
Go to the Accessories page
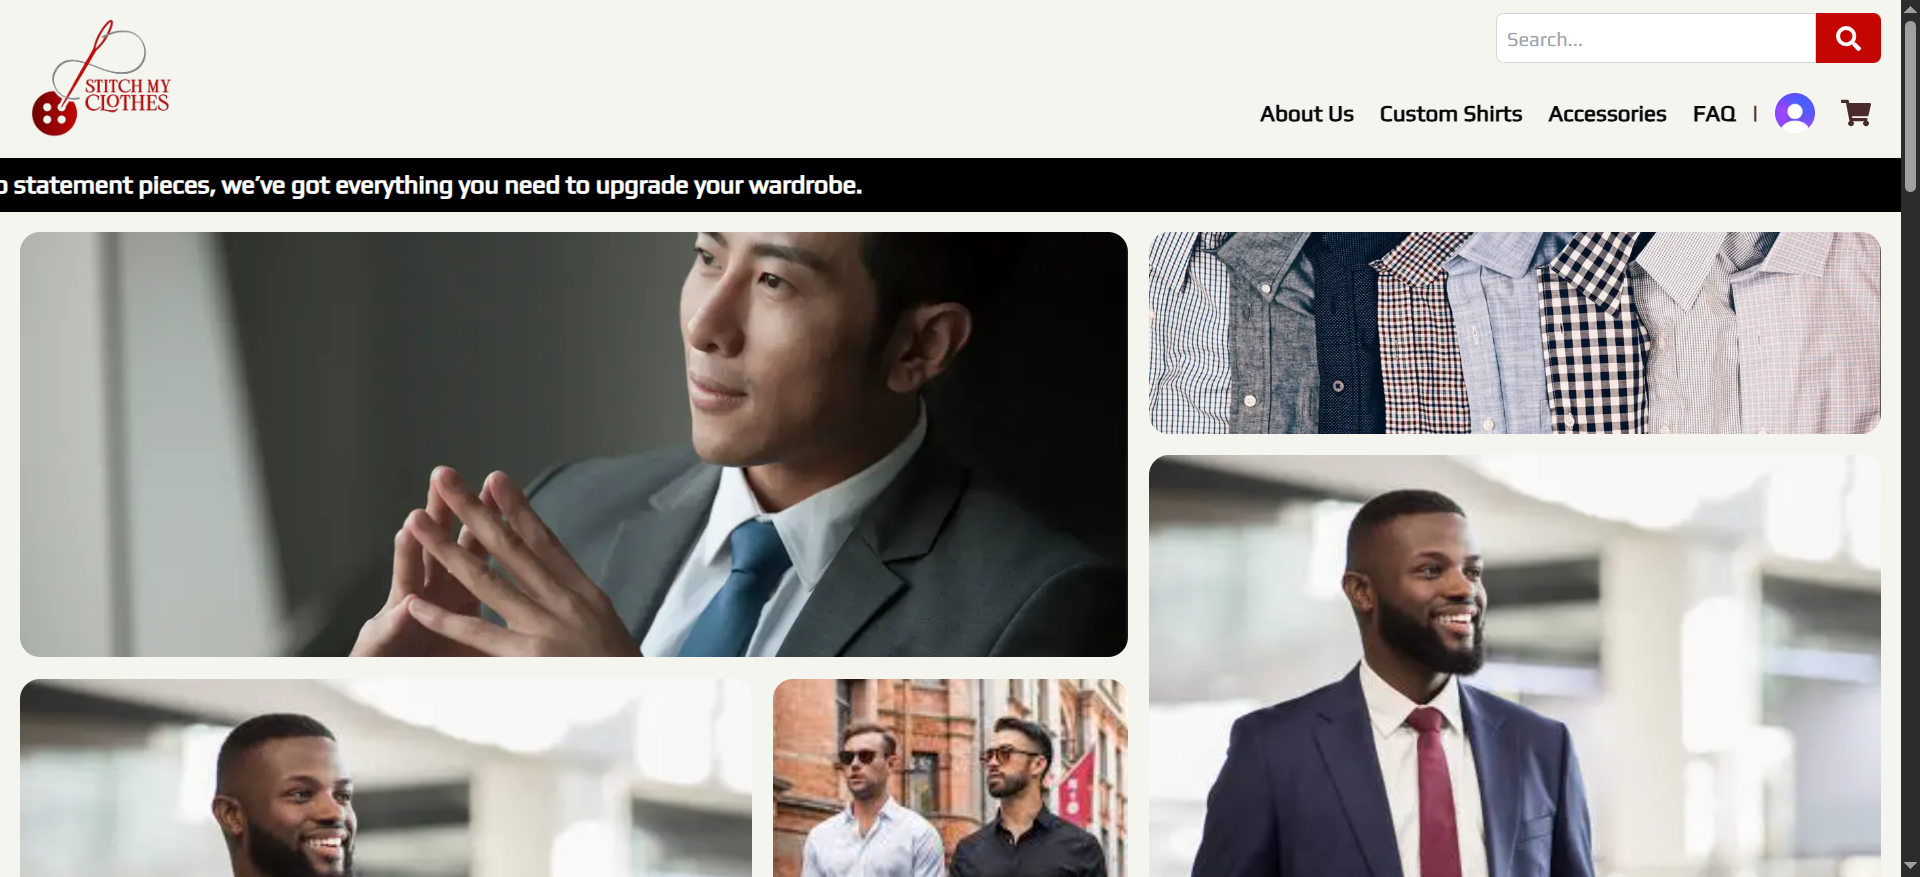pyautogui.click(x=1607, y=114)
